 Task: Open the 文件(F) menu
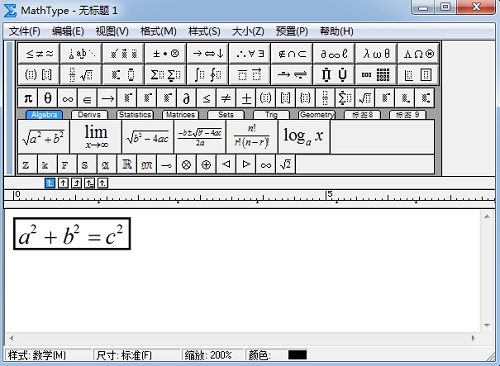pos(25,31)
